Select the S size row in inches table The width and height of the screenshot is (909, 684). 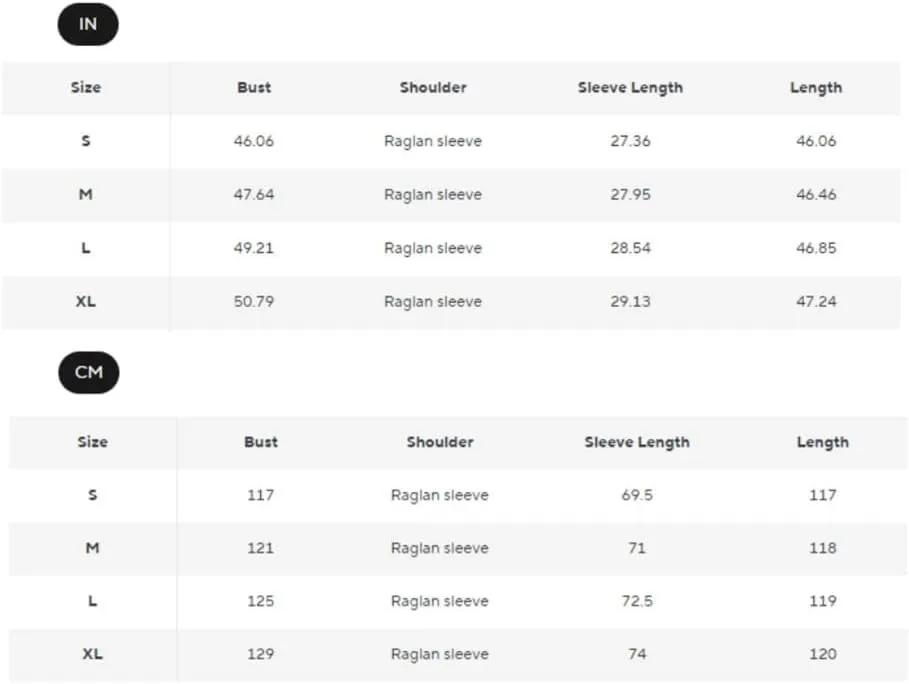(451, 141)
